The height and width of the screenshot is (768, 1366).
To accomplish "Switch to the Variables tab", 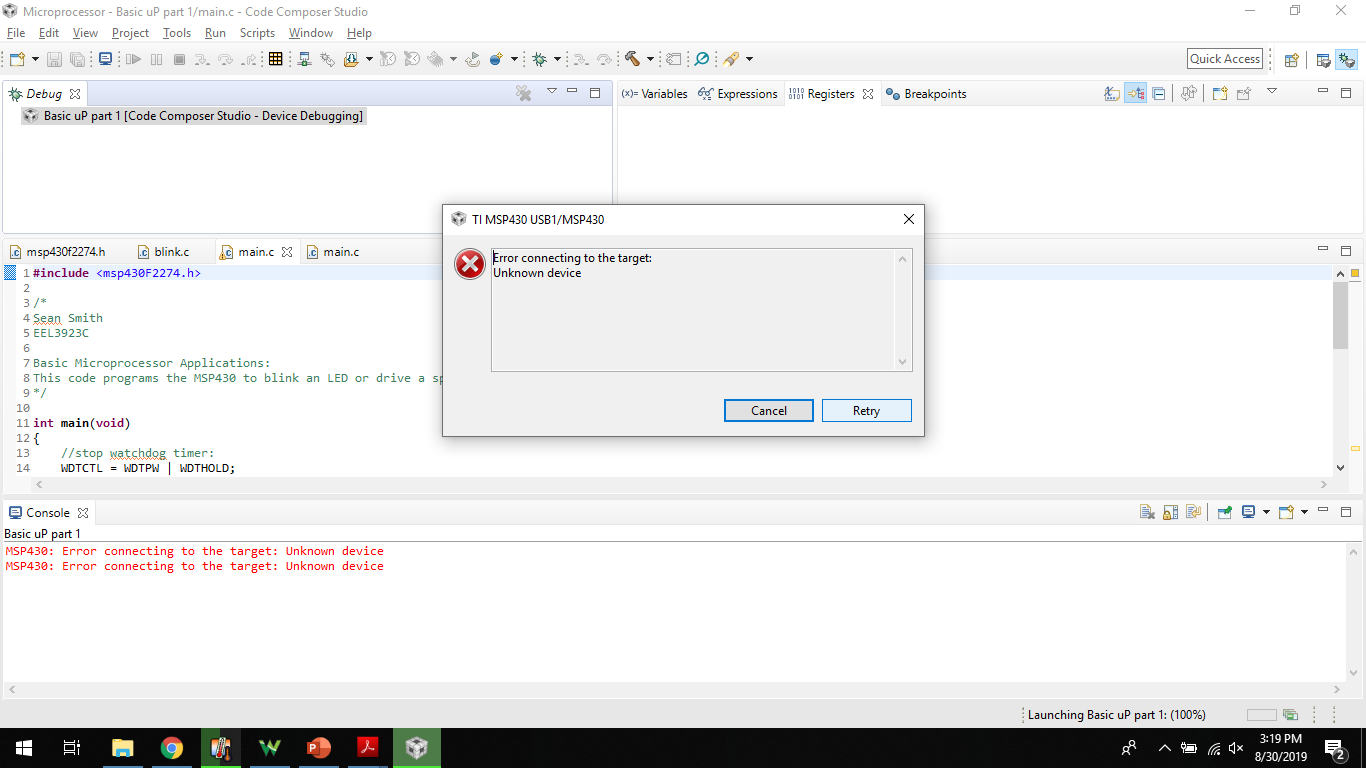I will tap(655, 94).
